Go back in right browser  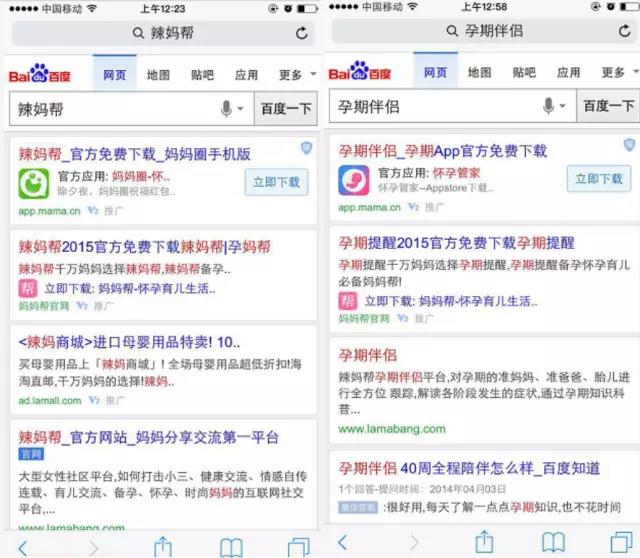tap(342, 542)
